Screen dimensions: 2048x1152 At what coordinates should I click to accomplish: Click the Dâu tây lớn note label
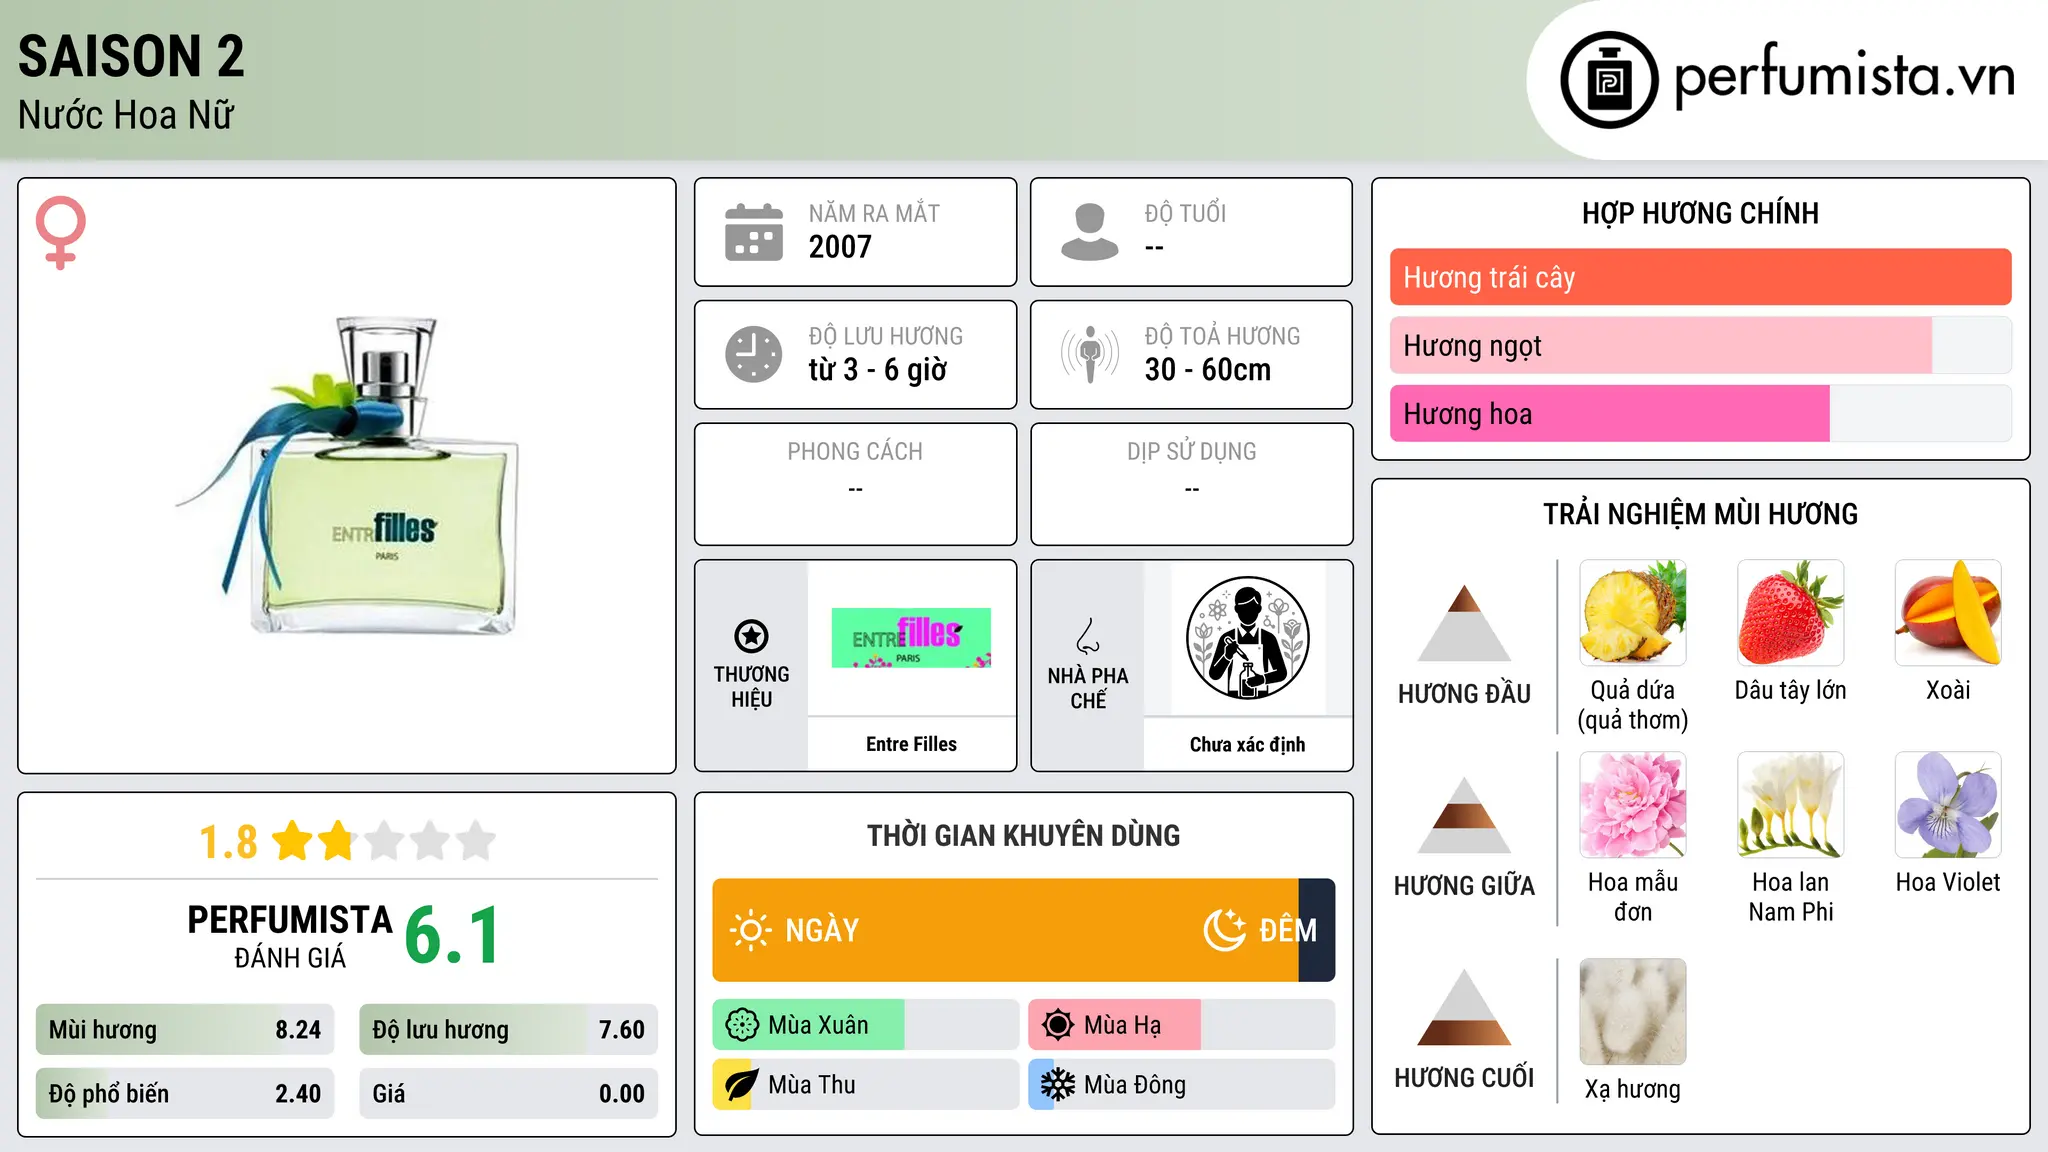point(1791,690)
